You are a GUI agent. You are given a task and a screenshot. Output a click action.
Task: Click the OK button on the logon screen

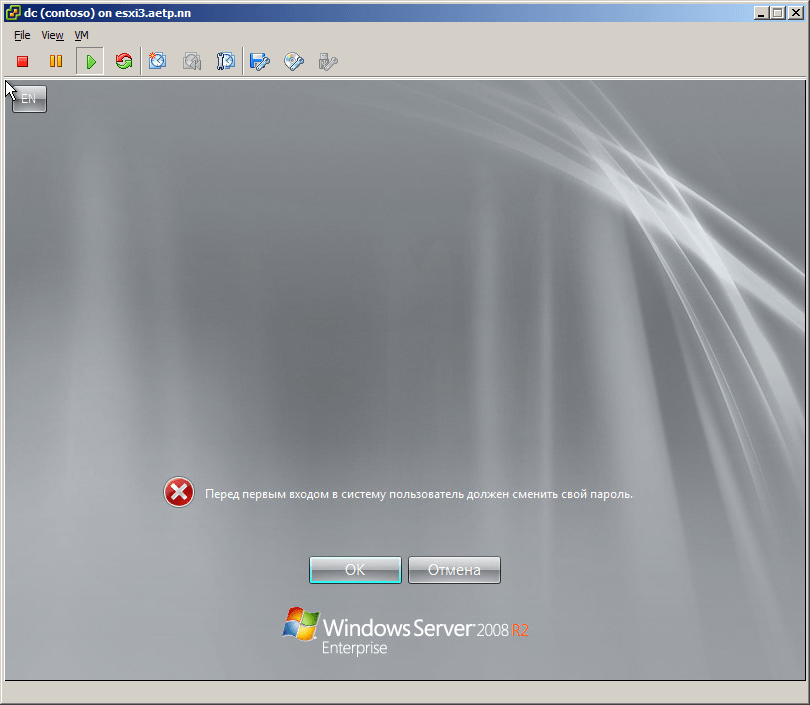tap(355, 570)
